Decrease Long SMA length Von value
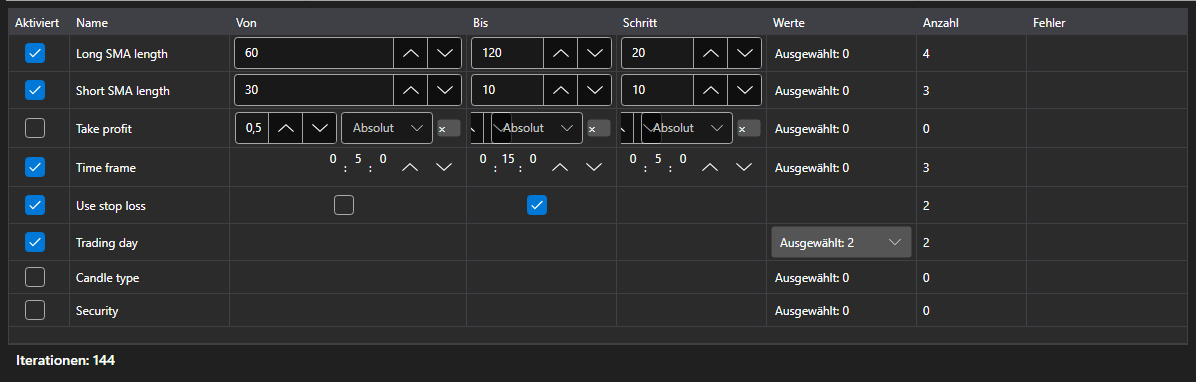The height and width of the screenshot is (382, 1196). [x=444, y=53]
